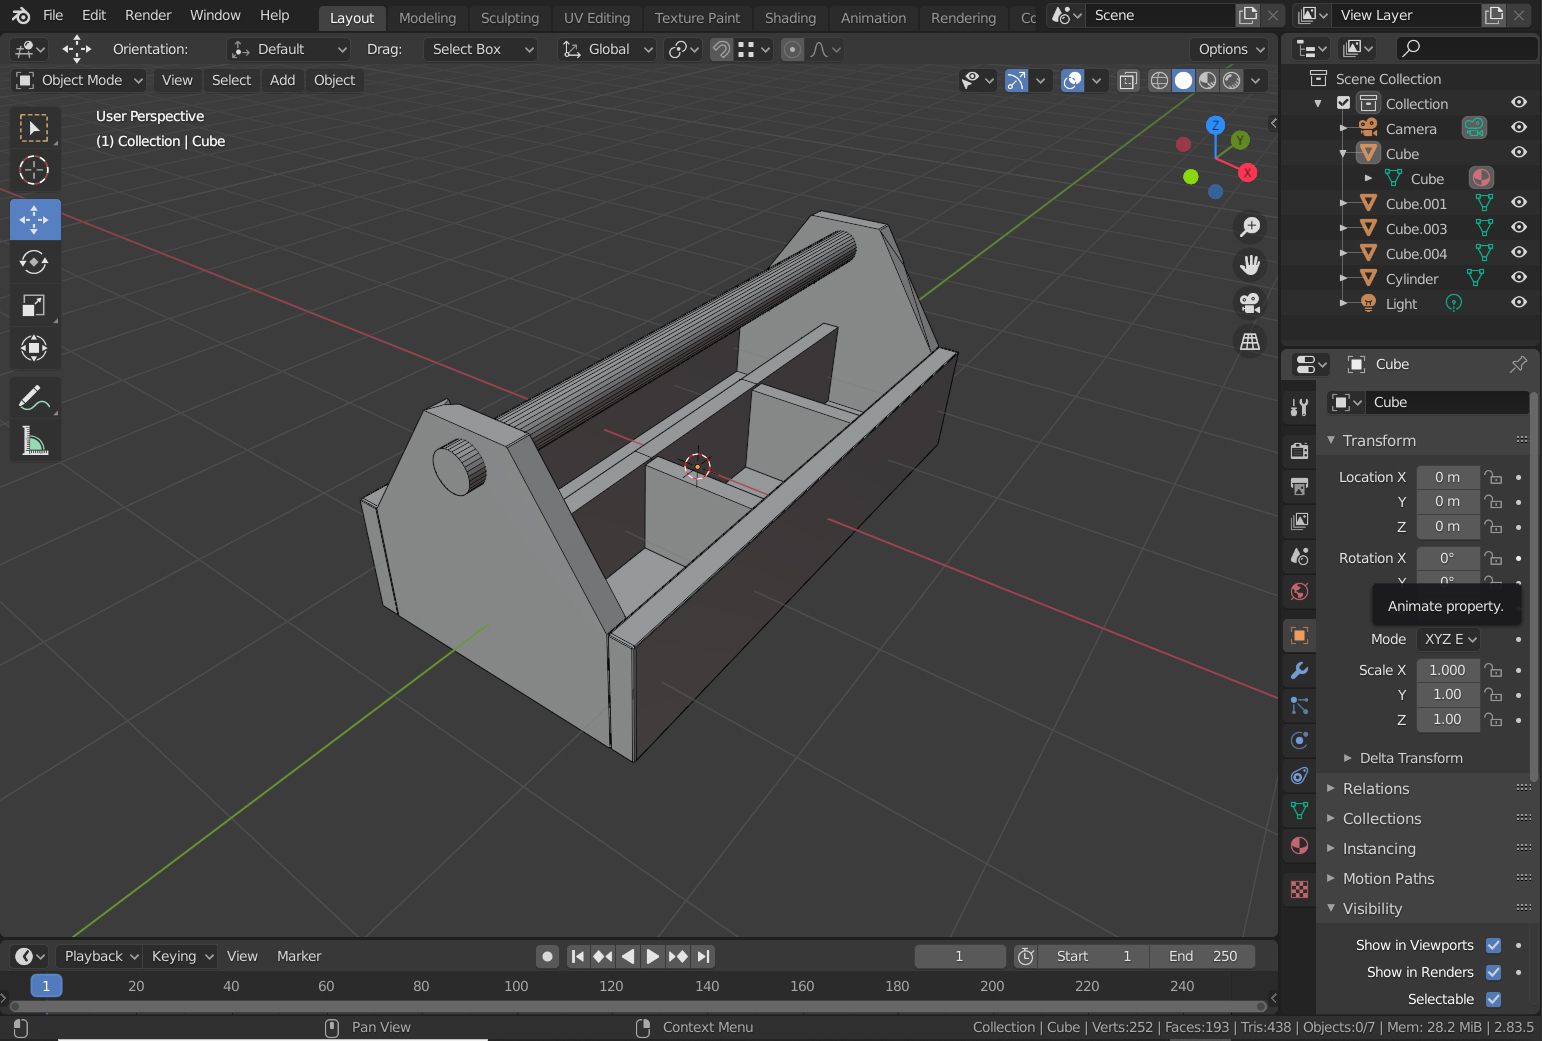Open Texture properties checker tab
This screenshot has height=1041, width=1542.
[x=1299, y=889]
